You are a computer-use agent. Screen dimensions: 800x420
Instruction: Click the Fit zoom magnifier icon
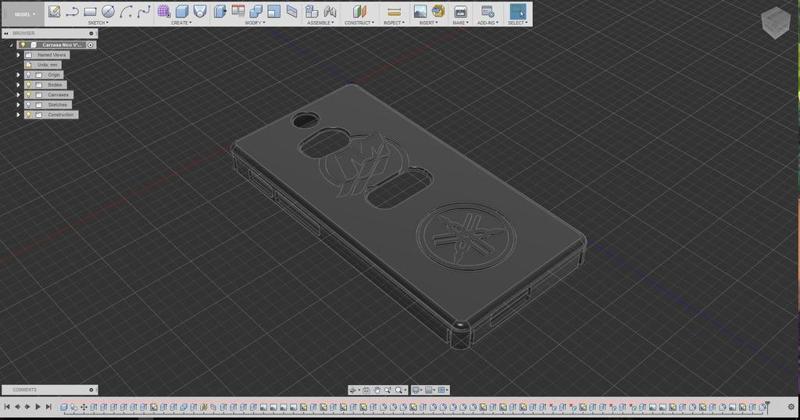click(398, 390)
